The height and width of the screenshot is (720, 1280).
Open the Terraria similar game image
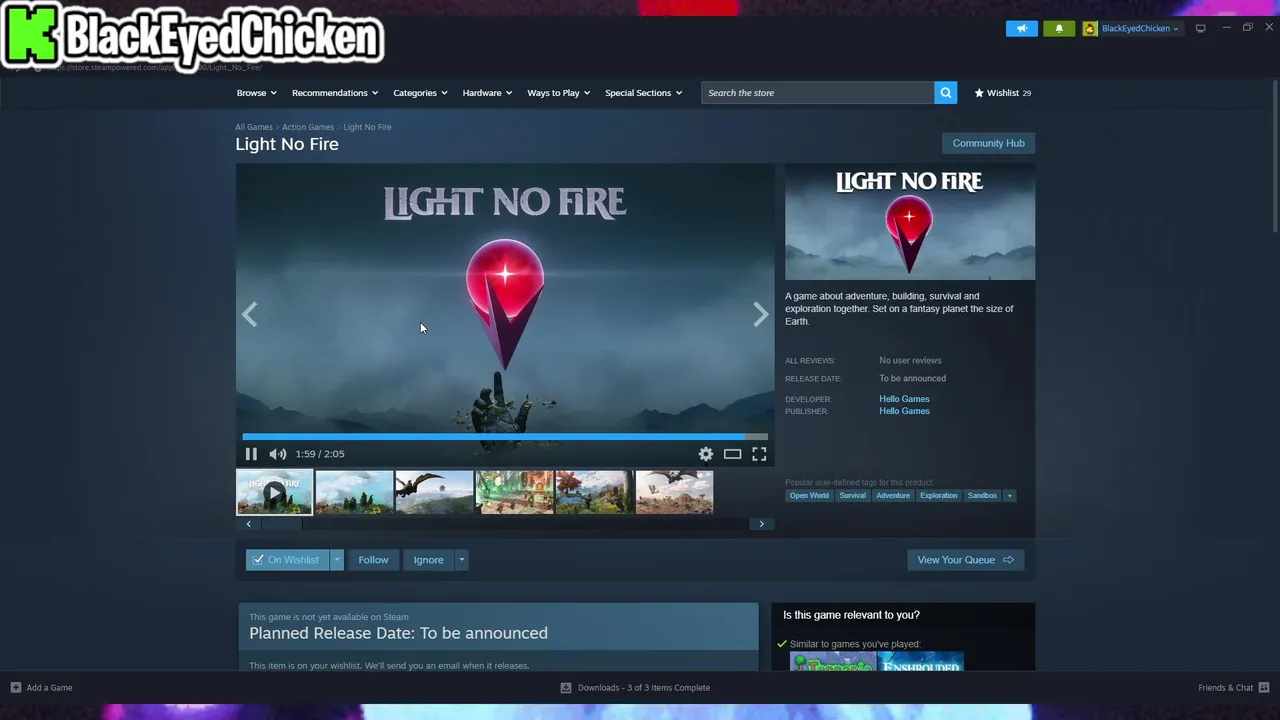point(833,662)
